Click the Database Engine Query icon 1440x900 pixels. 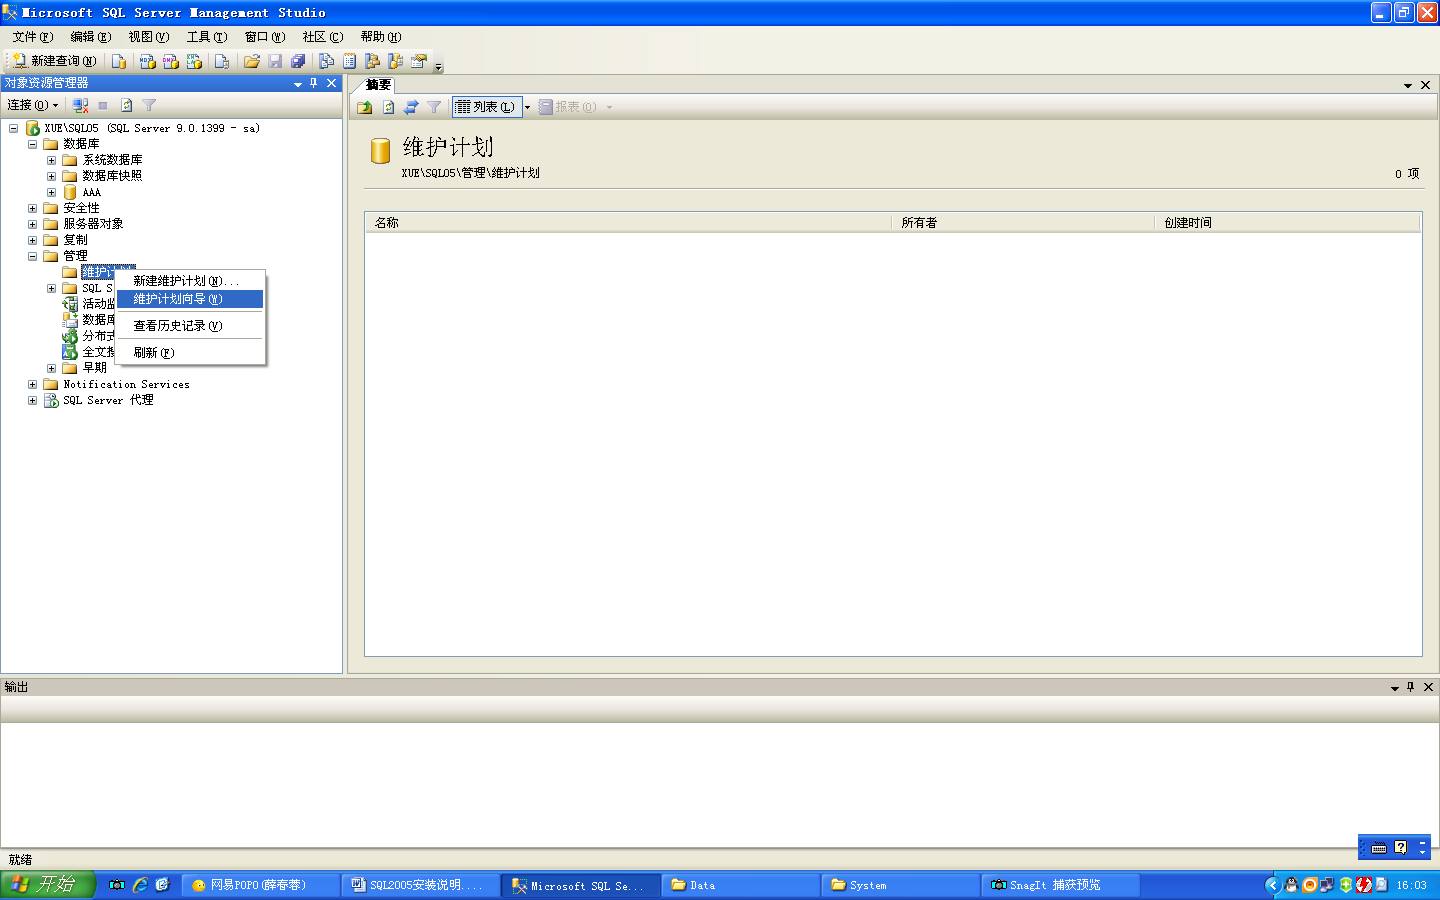pos(119,61)
